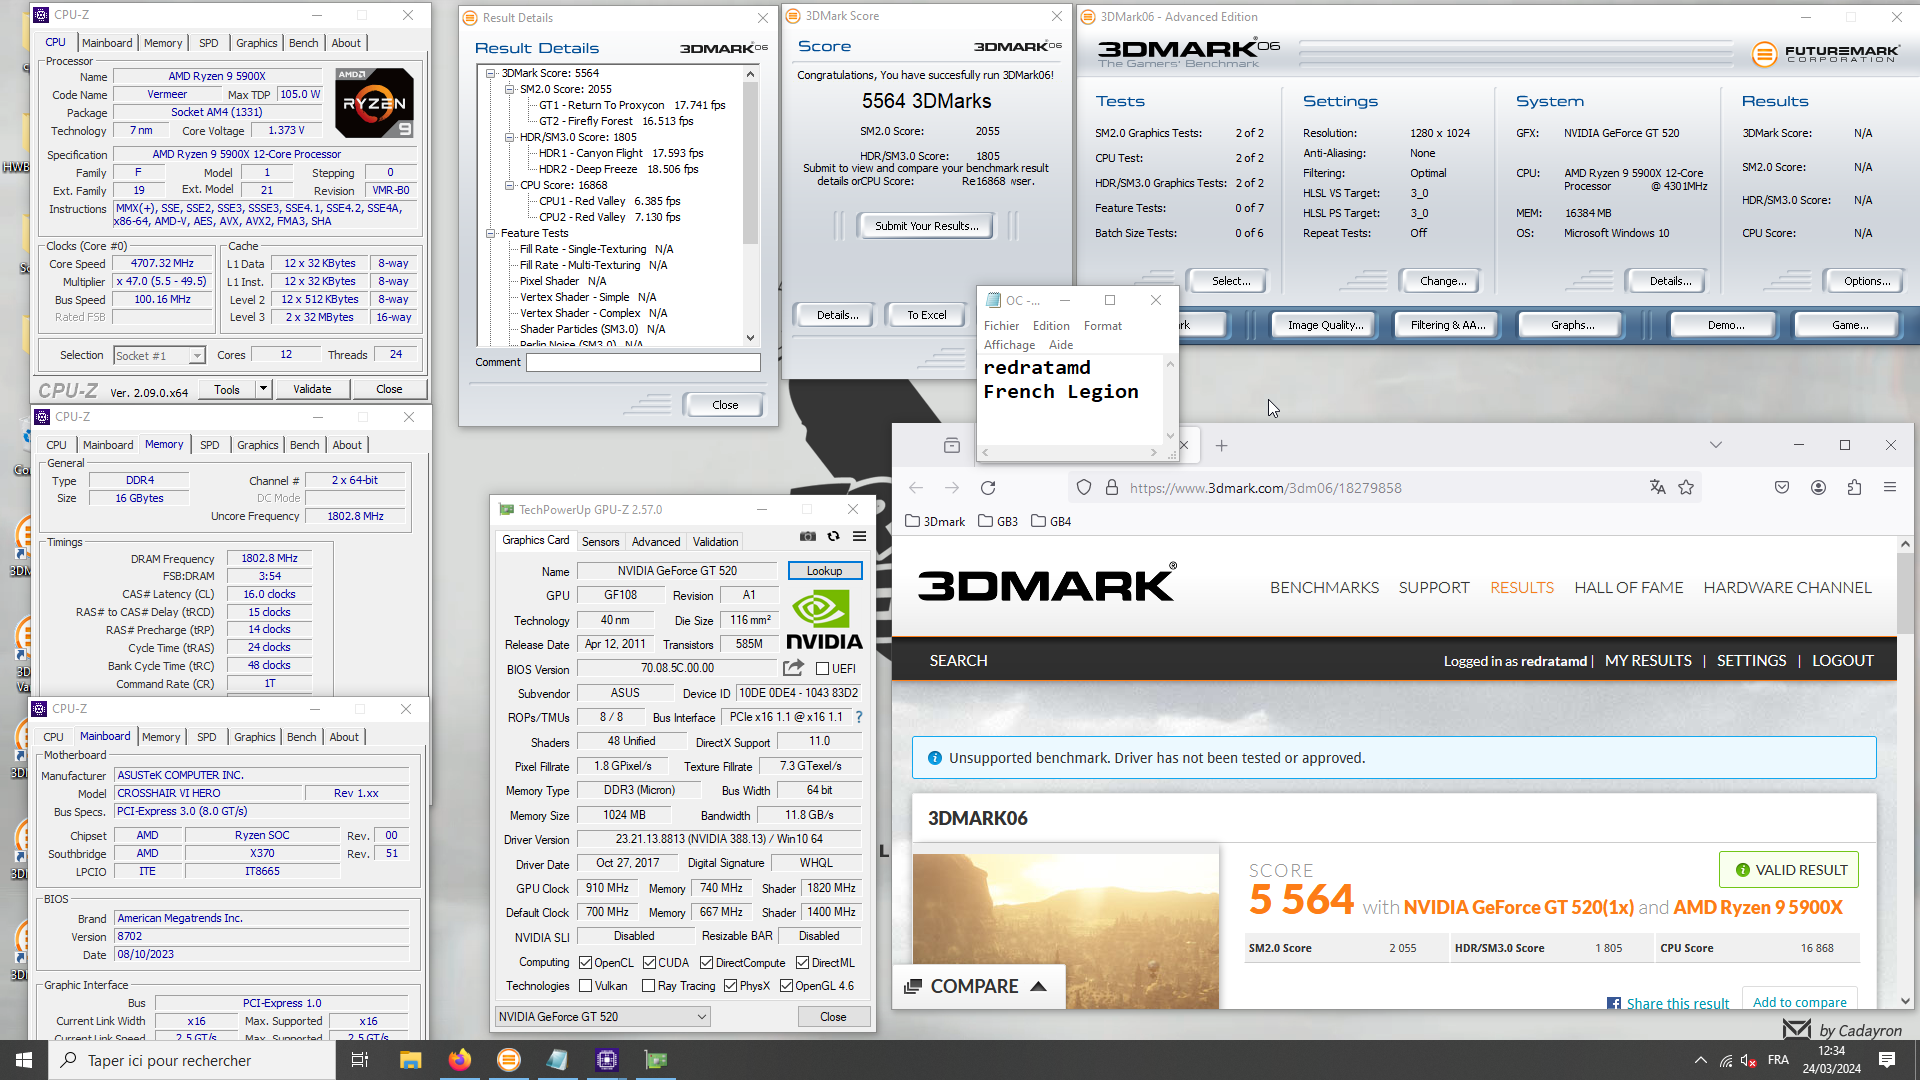This screenshot has height=1080, width=1920.
Task: Open the Socket #1 selection dropdown
Action: (159, 355)
